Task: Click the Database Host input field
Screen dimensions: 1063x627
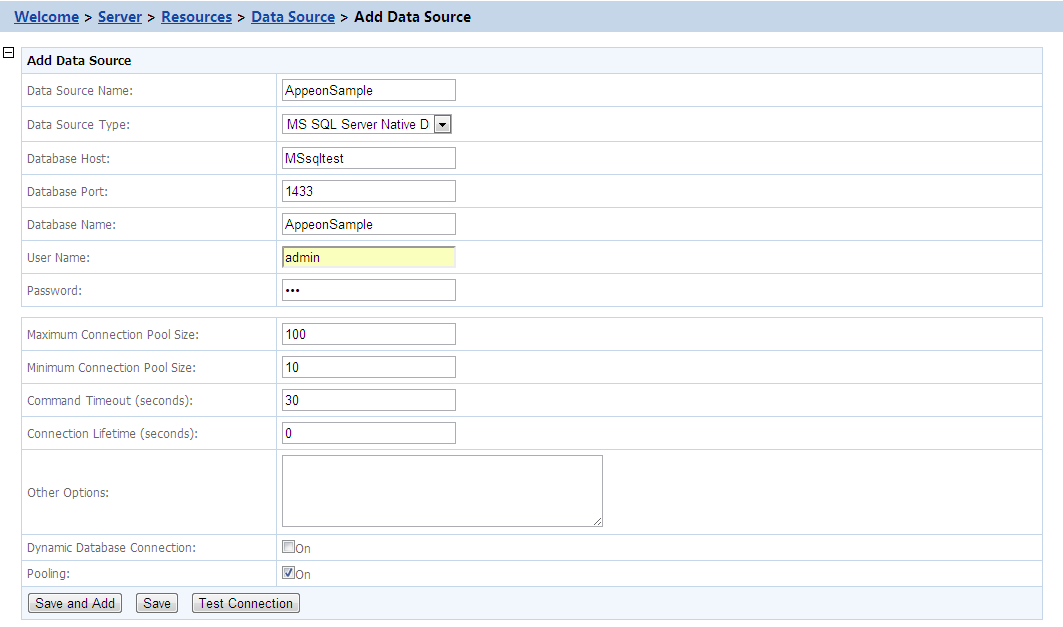Action: pyautogui.click(x=368, y=158)
